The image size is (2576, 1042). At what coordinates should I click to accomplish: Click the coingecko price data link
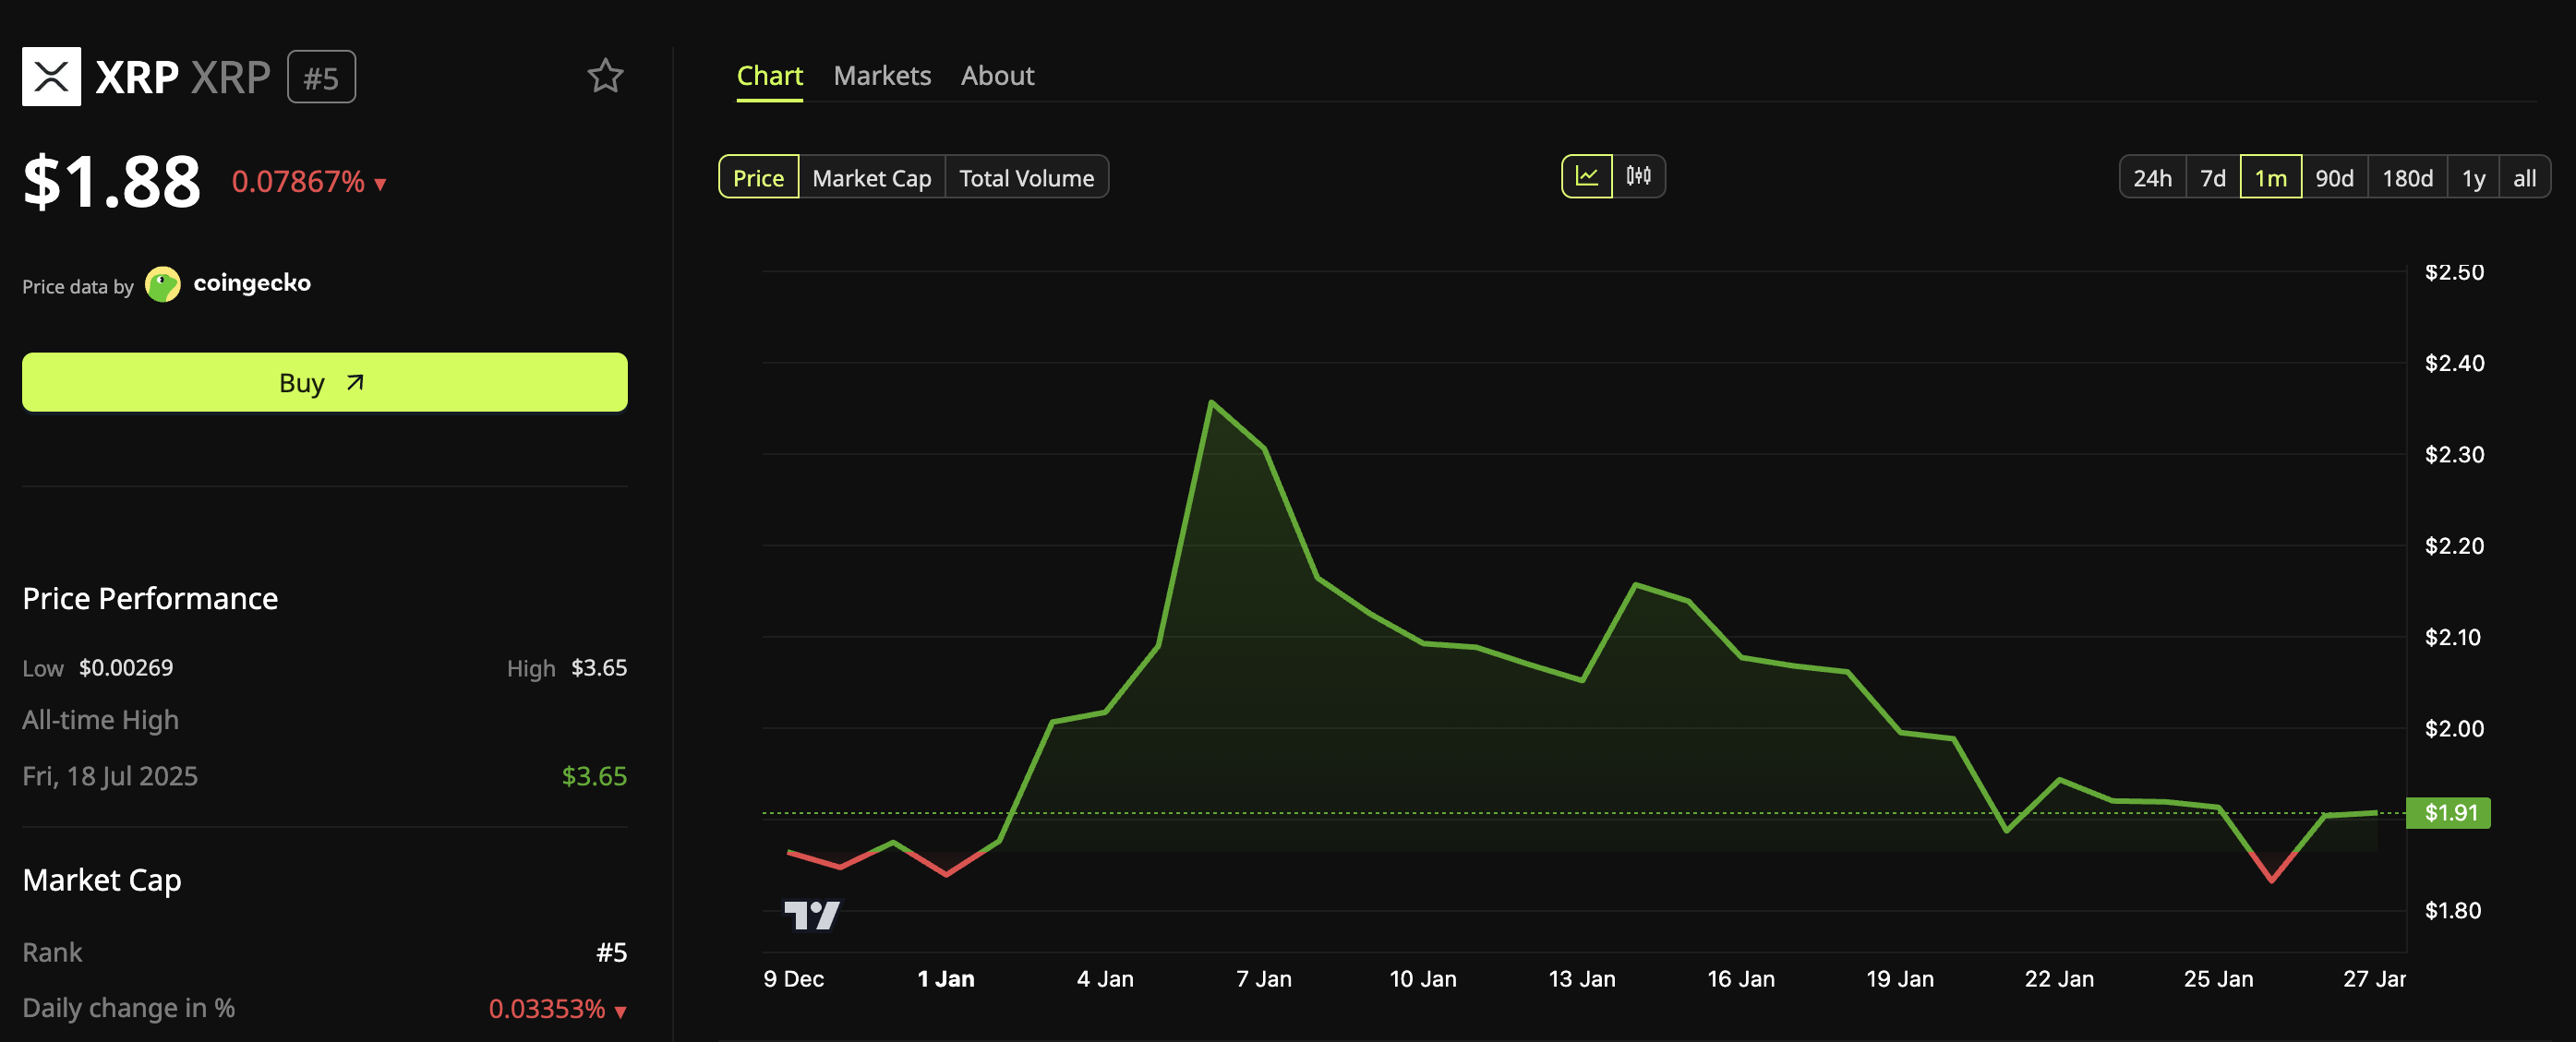(252, 283)
